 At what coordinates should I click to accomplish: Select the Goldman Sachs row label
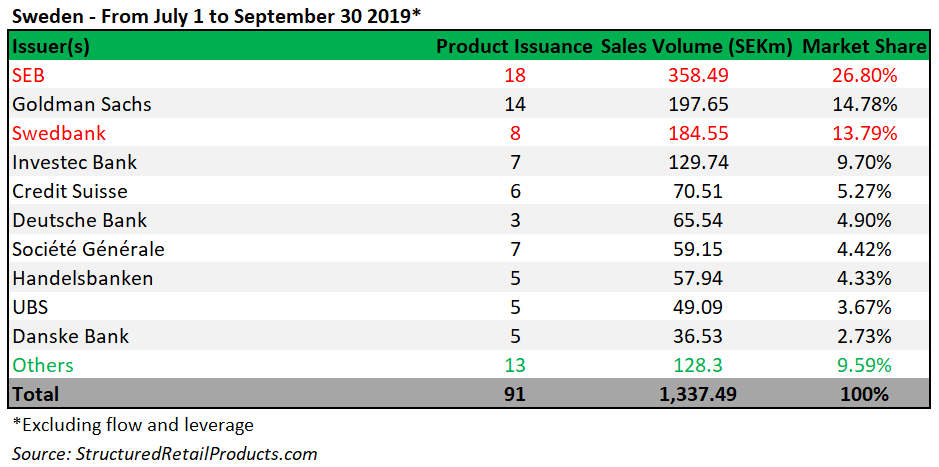click(82, 104)
